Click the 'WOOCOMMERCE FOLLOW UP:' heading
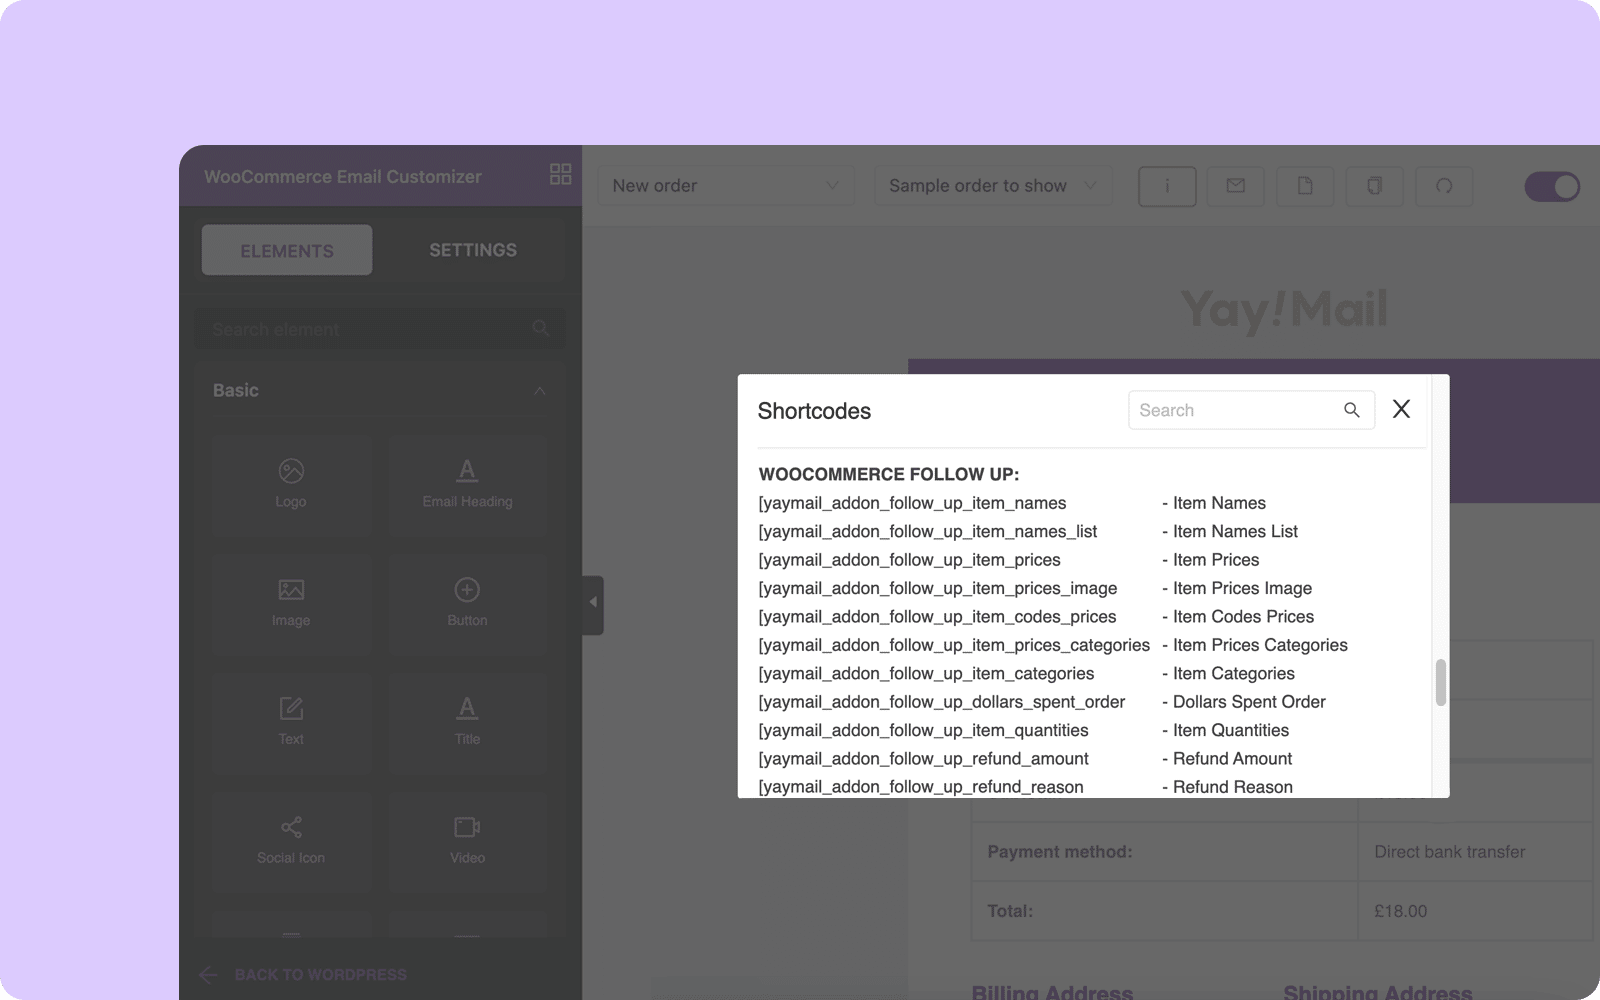 pos(889,474)
